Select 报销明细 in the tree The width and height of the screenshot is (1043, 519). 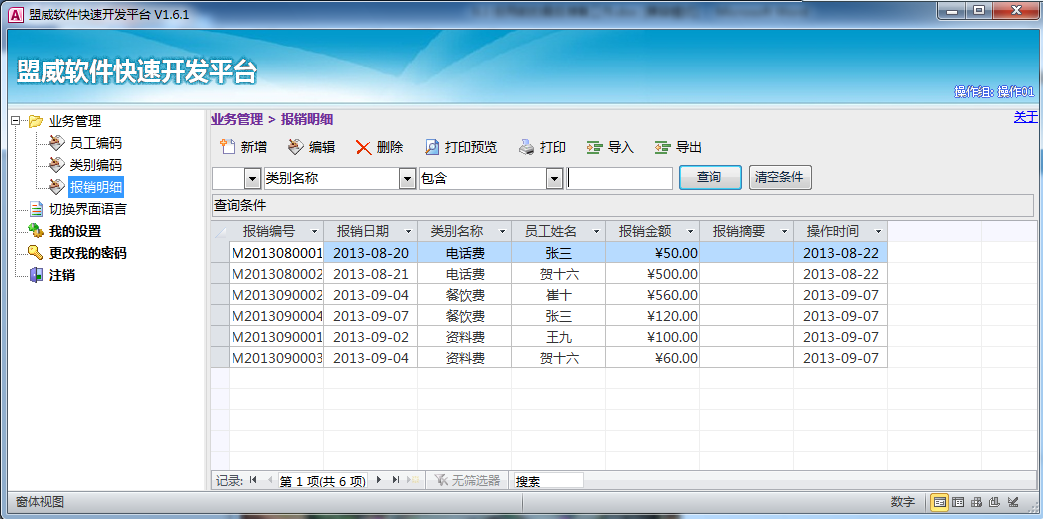pyautogui.click(x=96, y=186)
